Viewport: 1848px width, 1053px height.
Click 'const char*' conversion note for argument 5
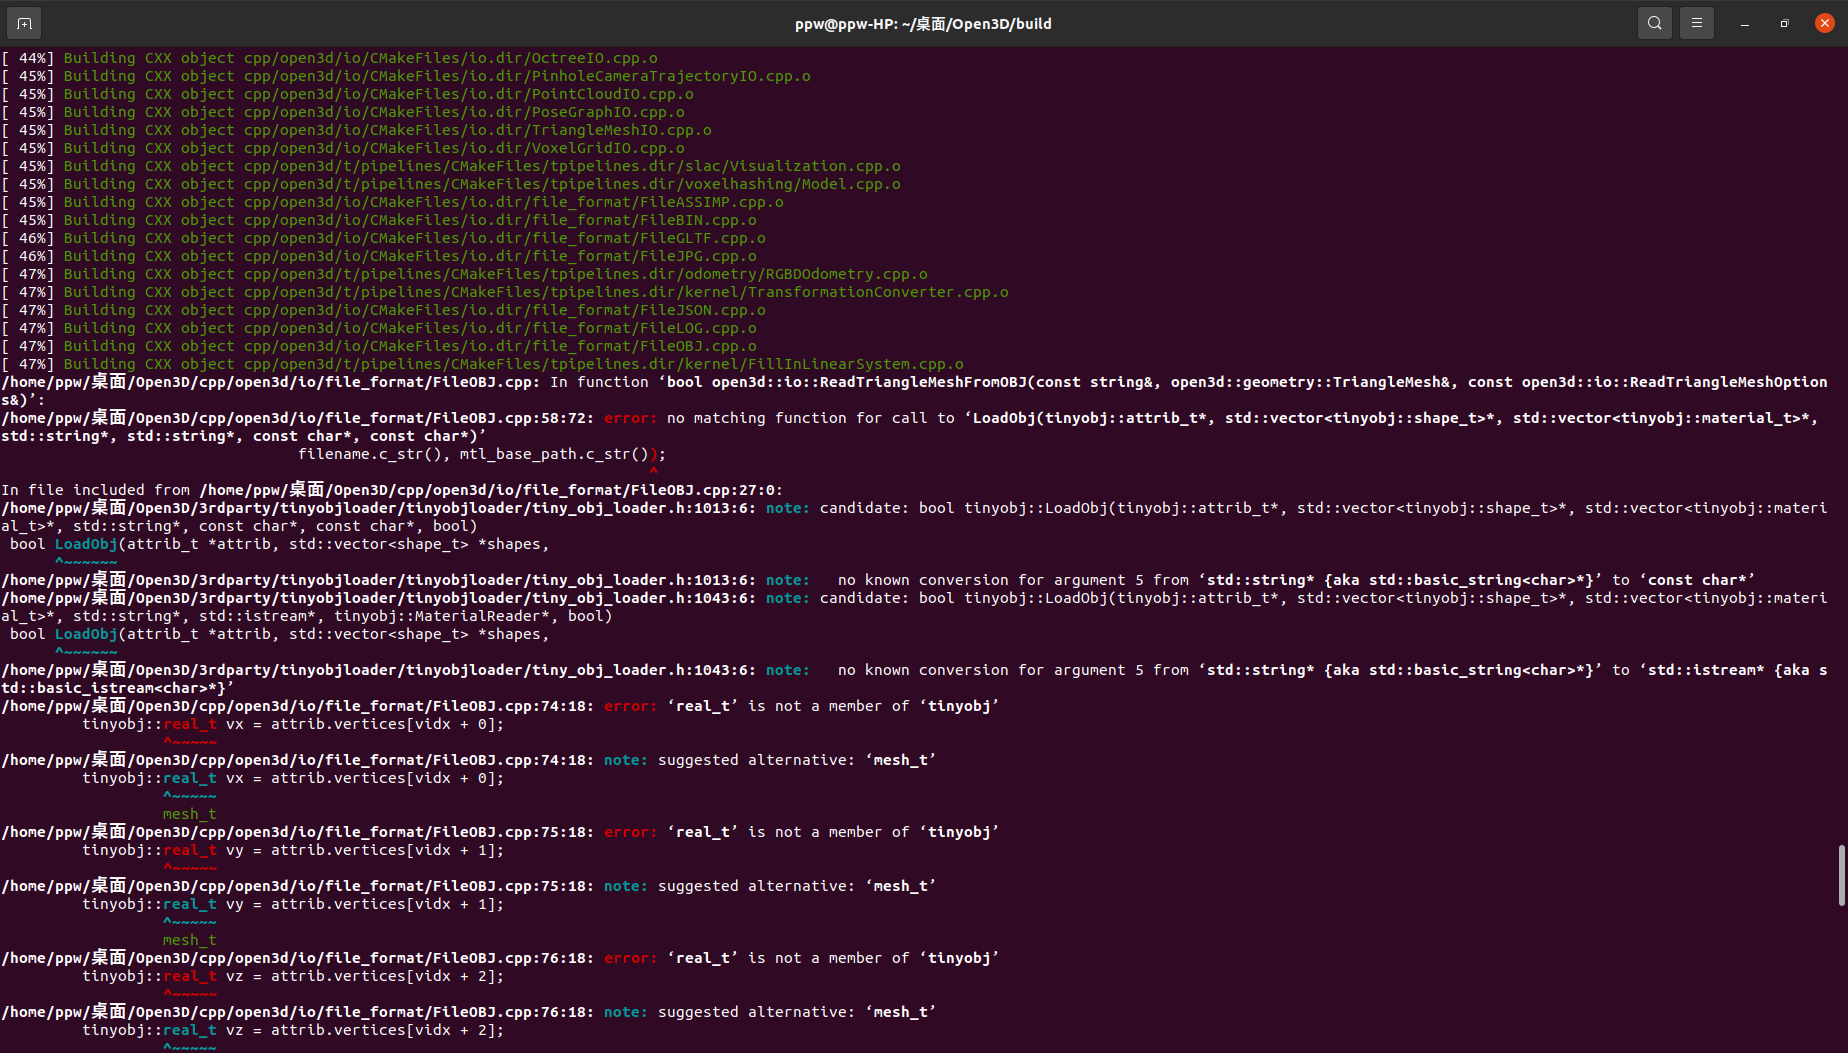878,580
